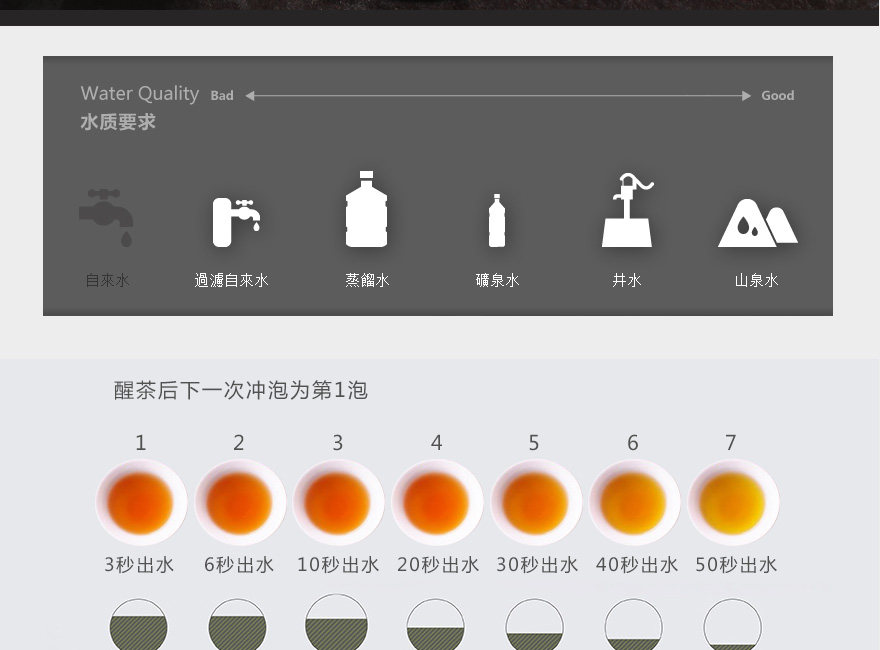The width and height of the screenshot is (880, 650).
Task: Click the 'Good' label
Action: tap(777, 96)
